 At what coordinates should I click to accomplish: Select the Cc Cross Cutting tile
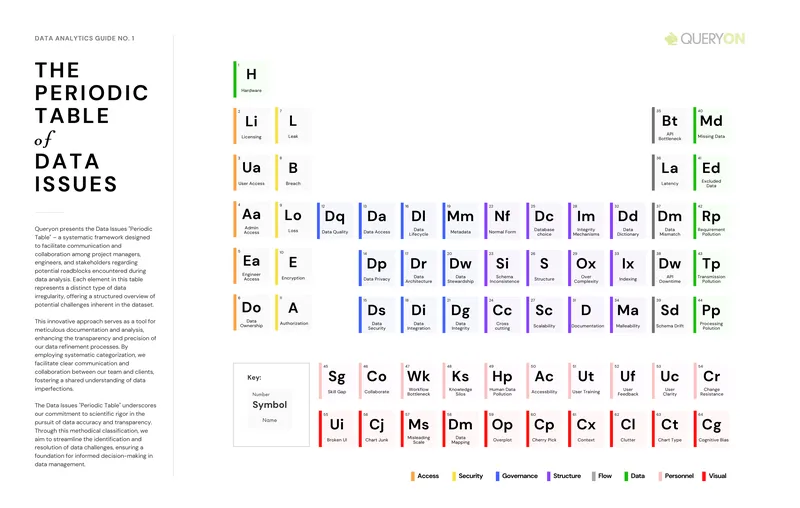point(503,315)
